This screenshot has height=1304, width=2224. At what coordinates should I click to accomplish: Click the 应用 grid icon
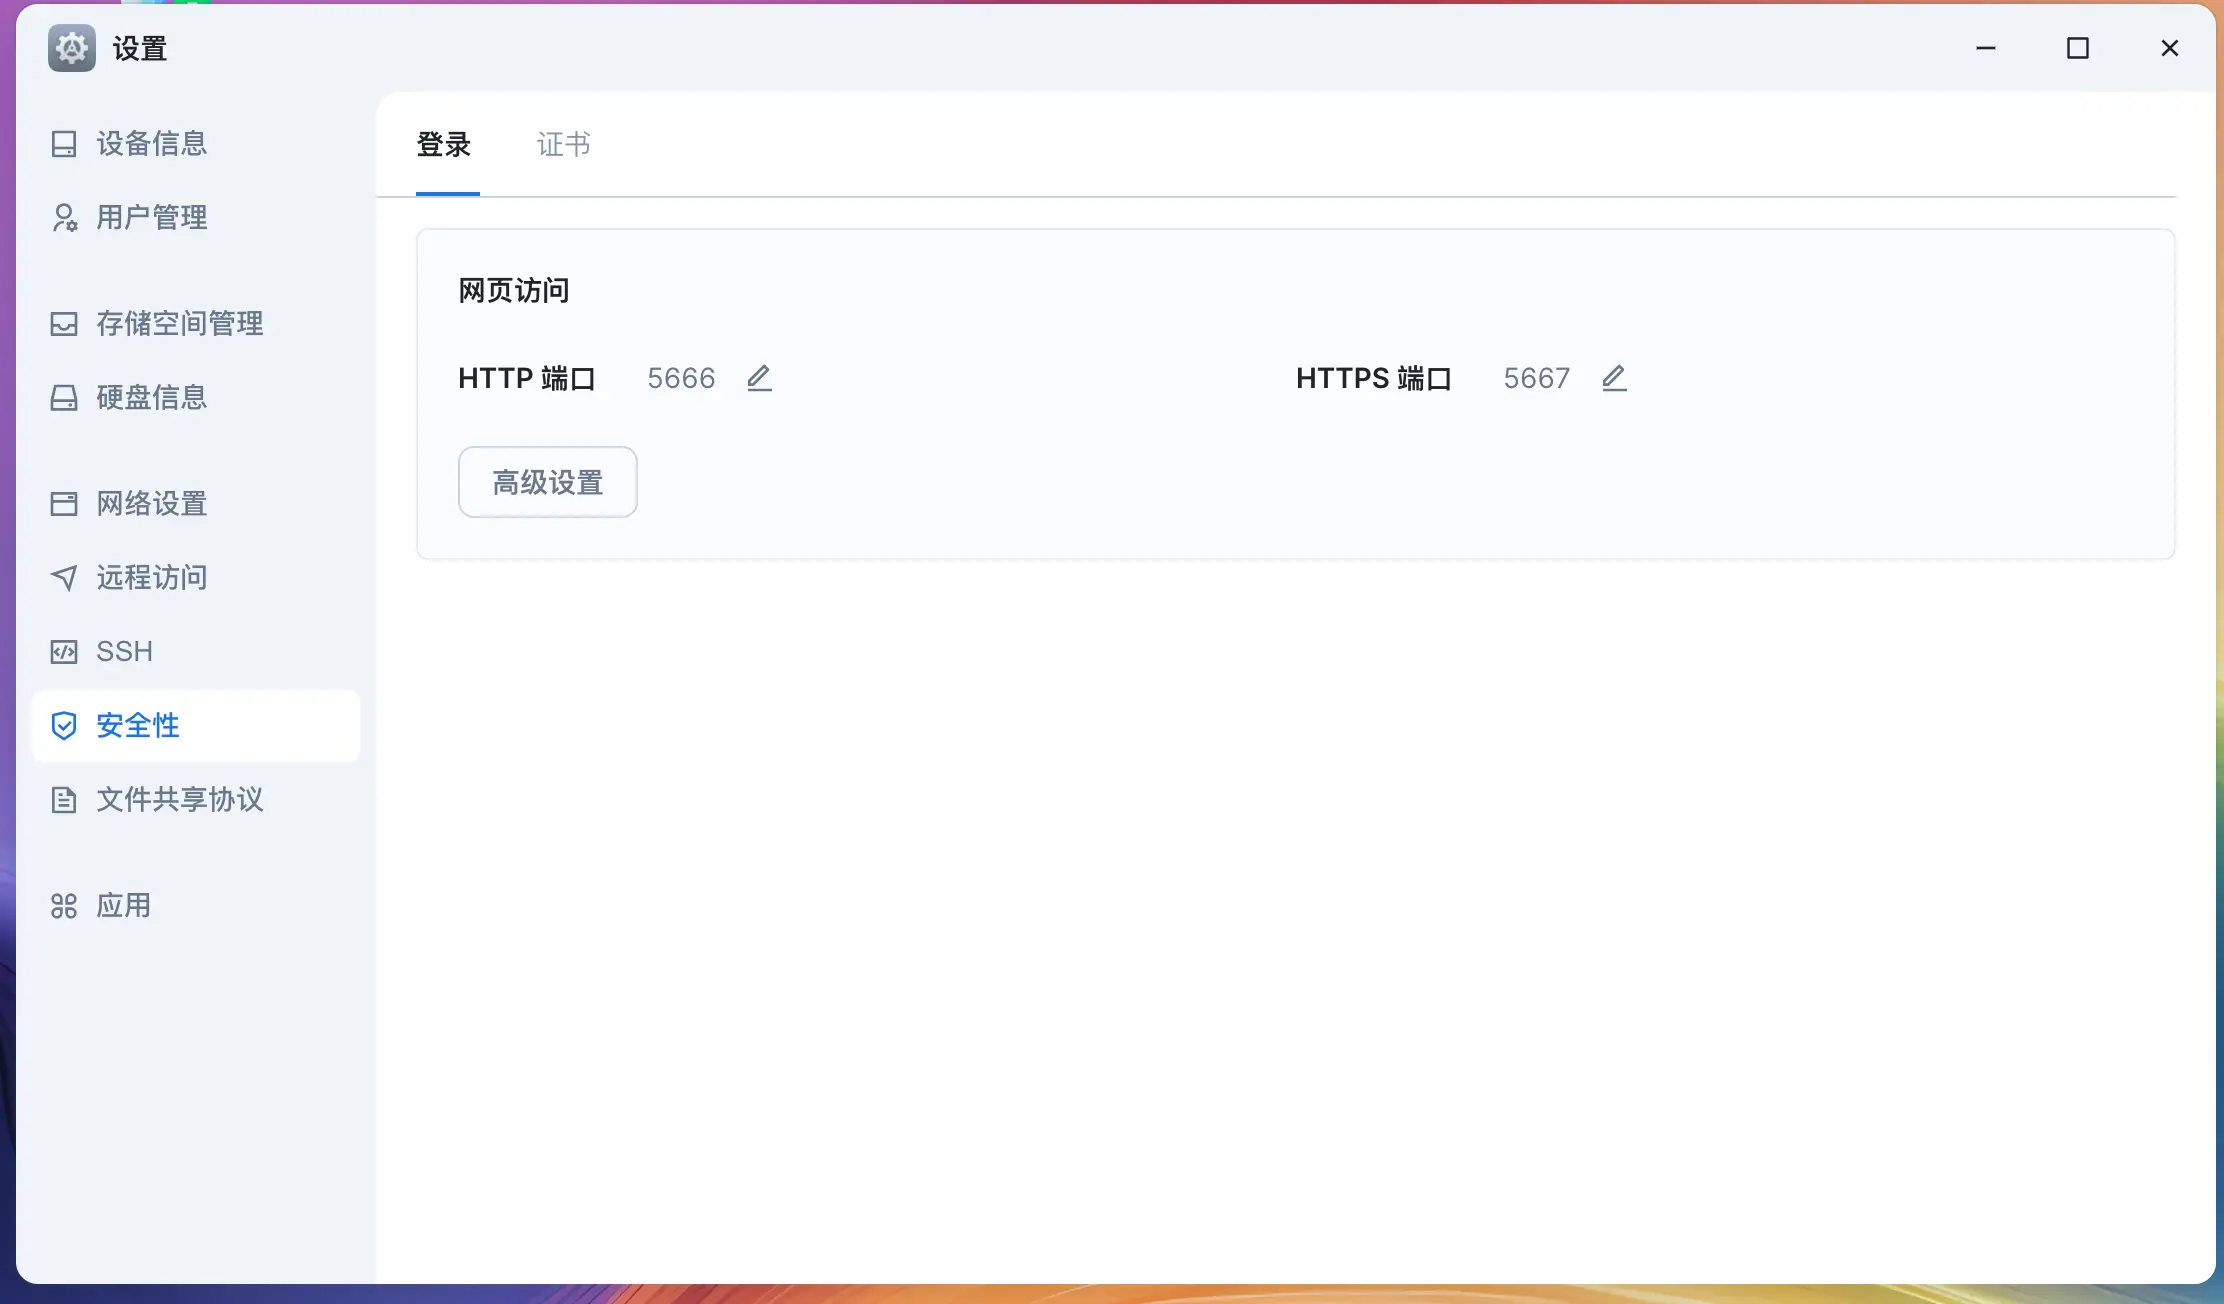click(64, 906)
